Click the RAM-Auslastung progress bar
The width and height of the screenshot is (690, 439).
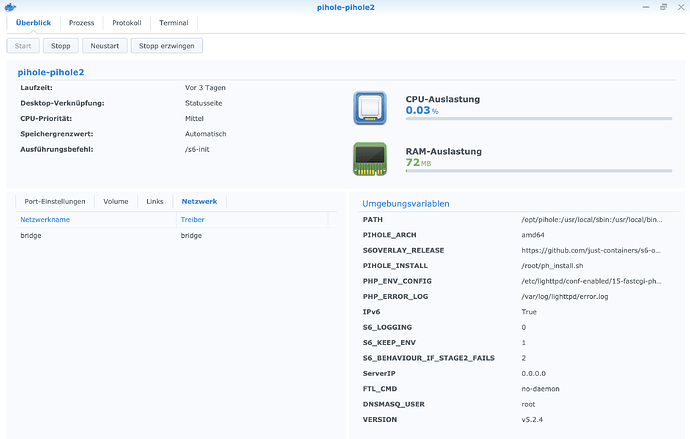[x=539, y=171]
